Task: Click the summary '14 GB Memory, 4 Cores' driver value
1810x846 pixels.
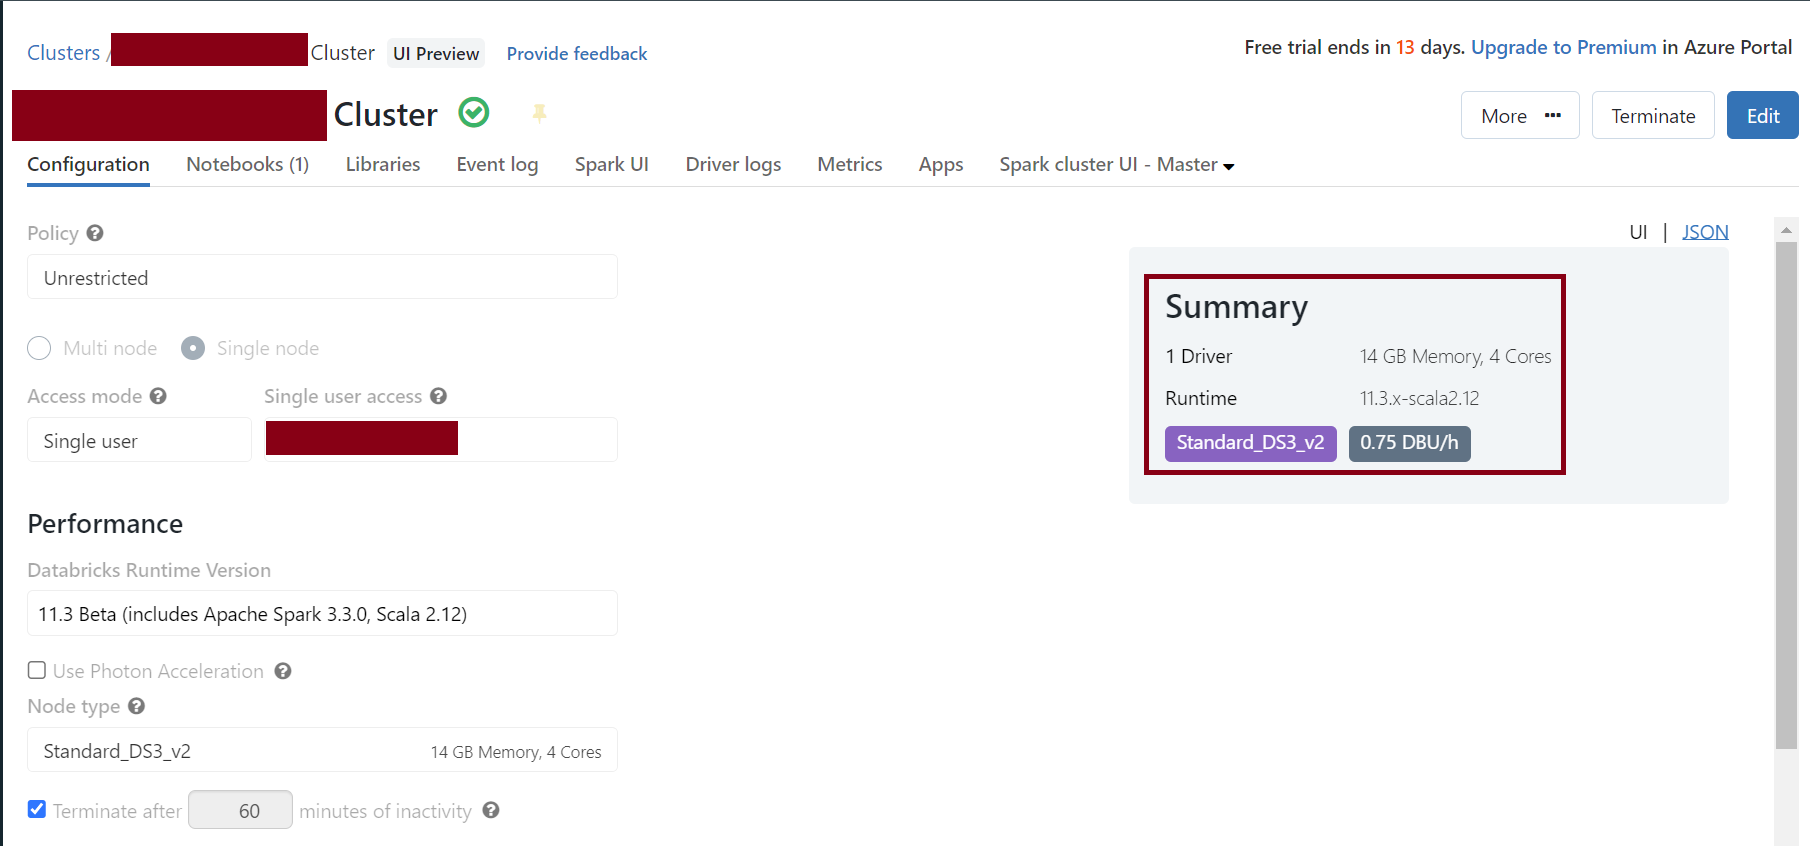Action: click(x=1455, y=356)
